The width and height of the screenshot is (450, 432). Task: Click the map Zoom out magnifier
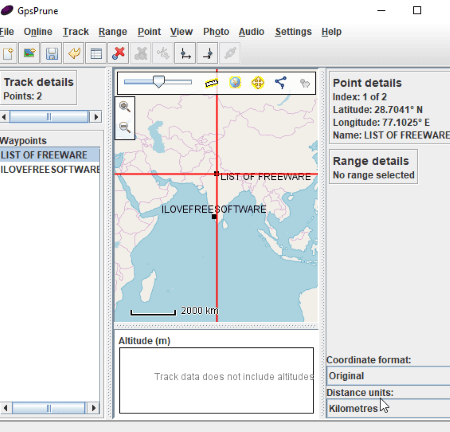[125, 127]
